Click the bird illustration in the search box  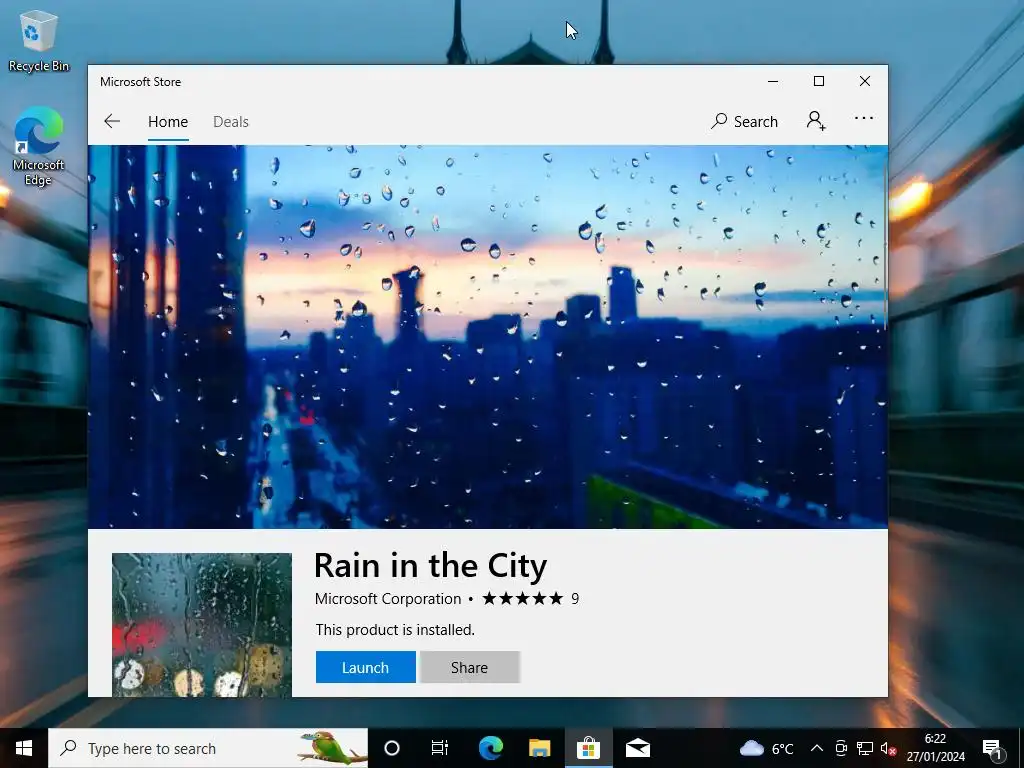[332, 748]
